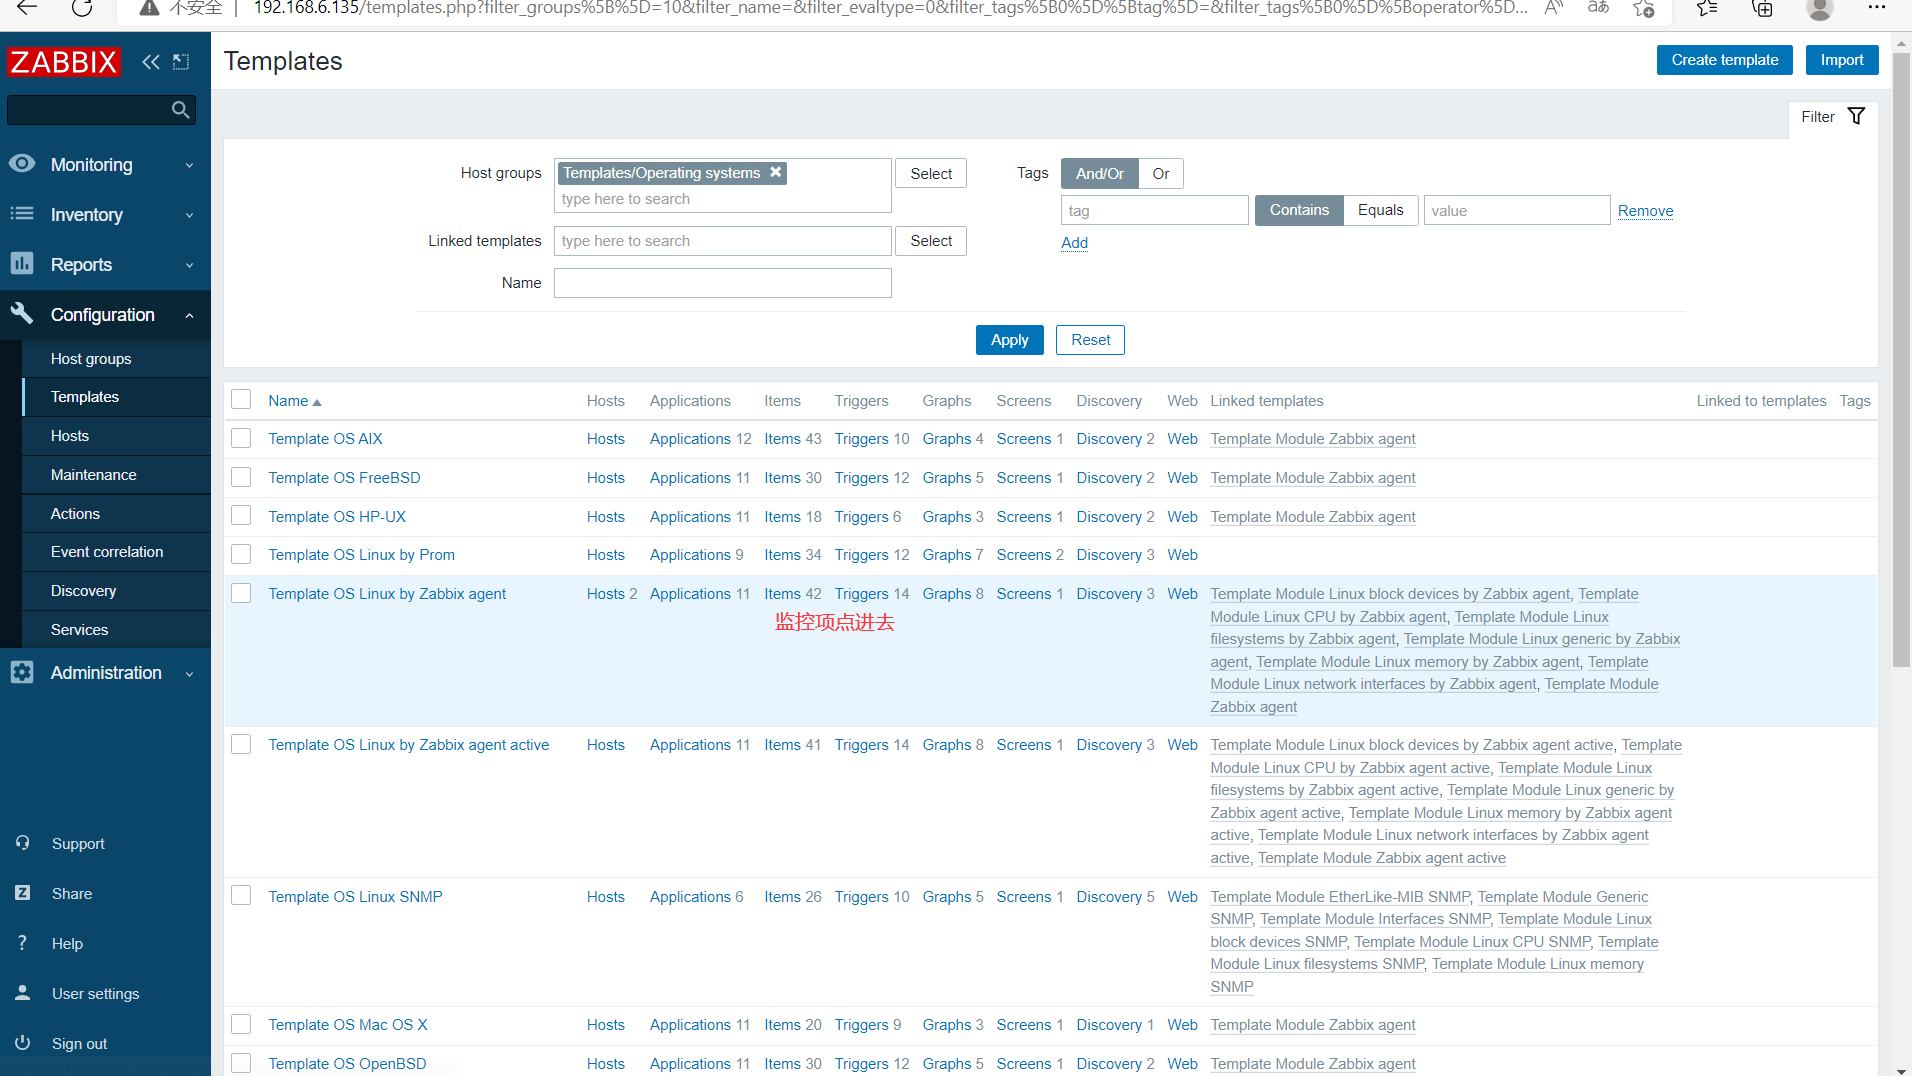Check the box for Template OS FreeBSD
Viewport: 1912px width, 1076px height.
(x=241, y=477)
